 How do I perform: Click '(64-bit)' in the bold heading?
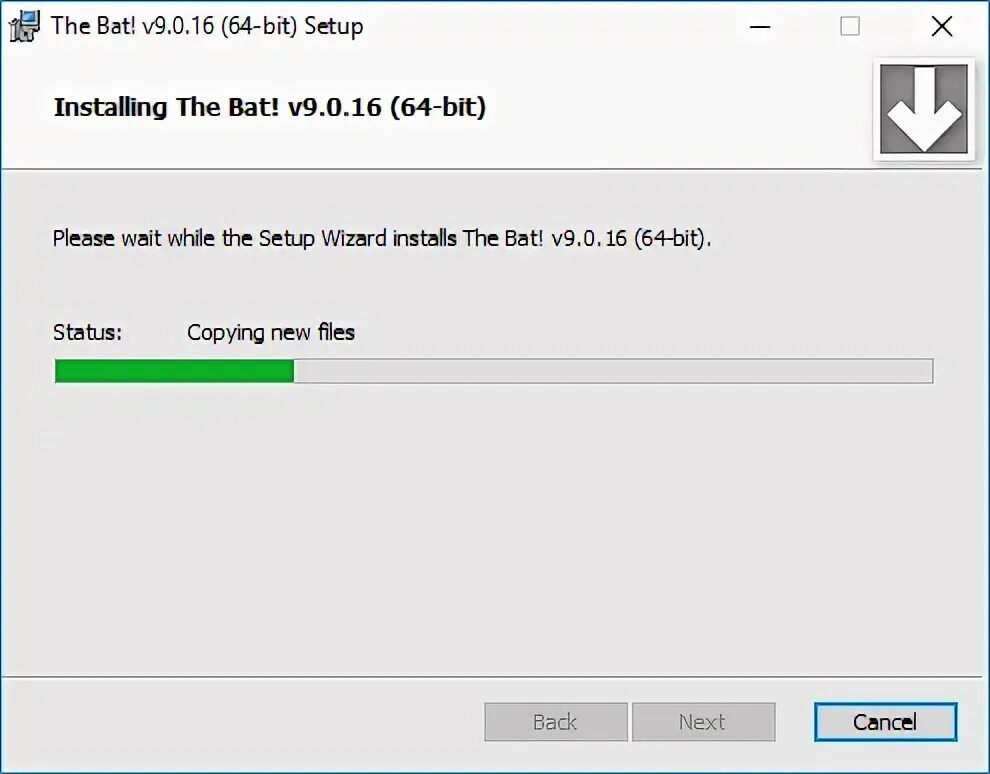pos(438,107)
